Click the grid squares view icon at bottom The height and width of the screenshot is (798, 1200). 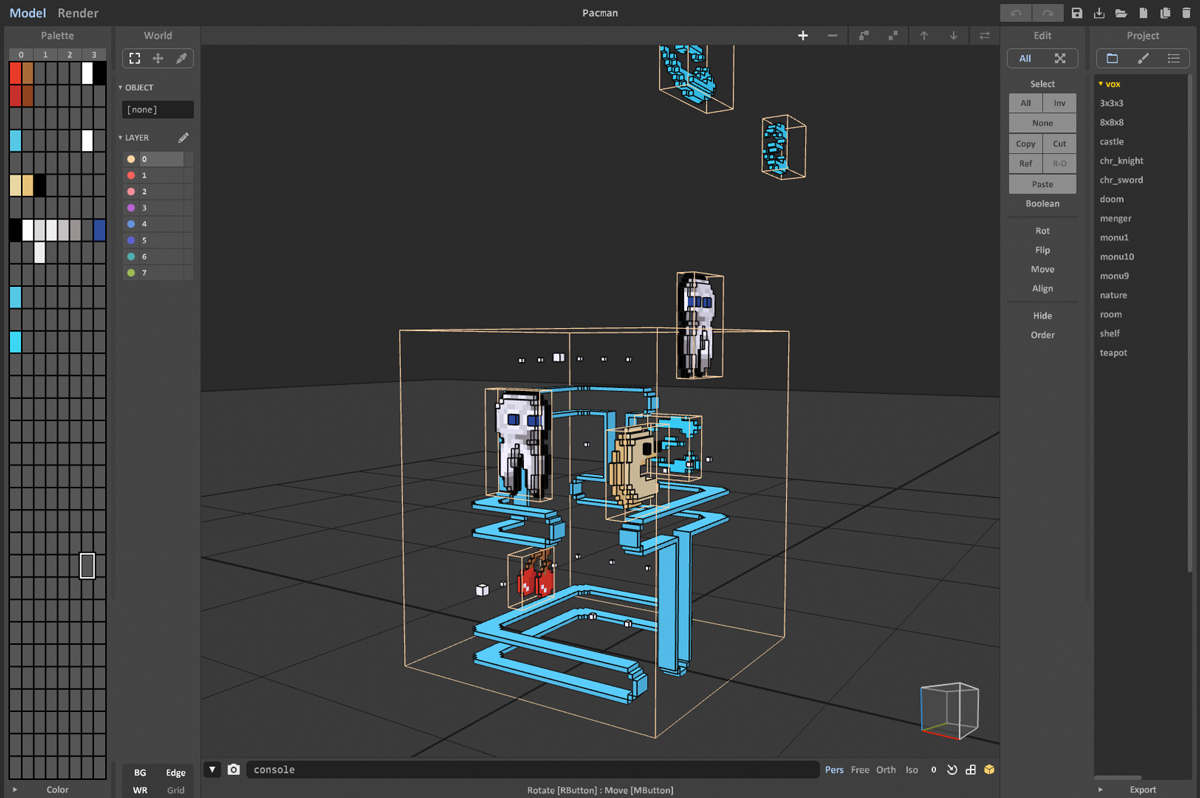tap(970, 769)
